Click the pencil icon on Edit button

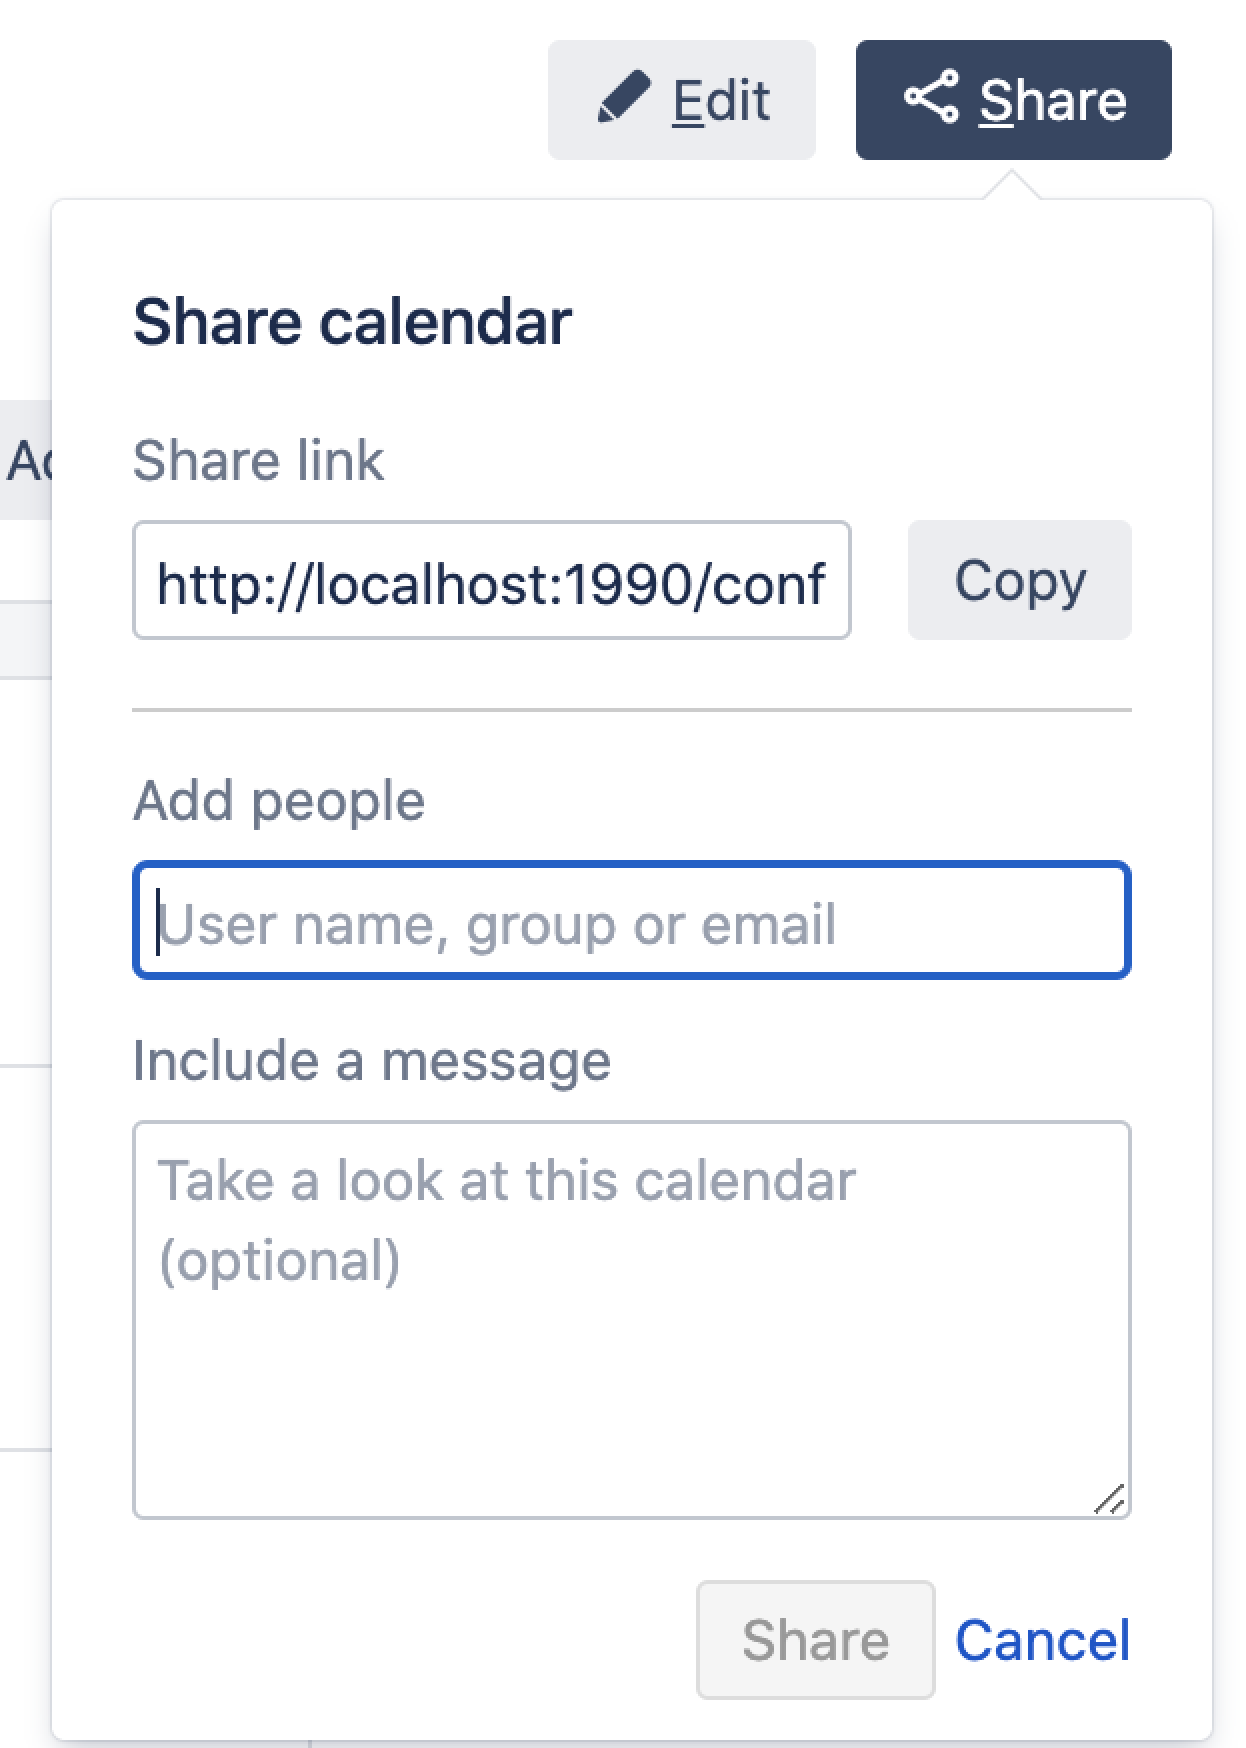pos(623,99)
